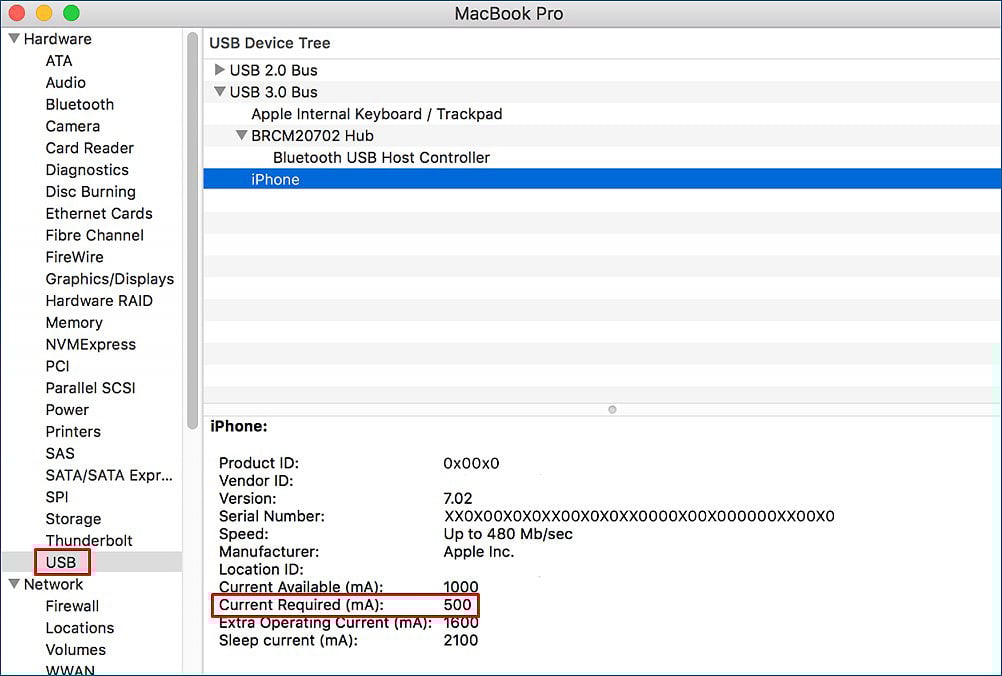Screen dimensions: 1002x676
Task: Click the sidebar vertical scrollbar thumb
Action: click(192, 230)
